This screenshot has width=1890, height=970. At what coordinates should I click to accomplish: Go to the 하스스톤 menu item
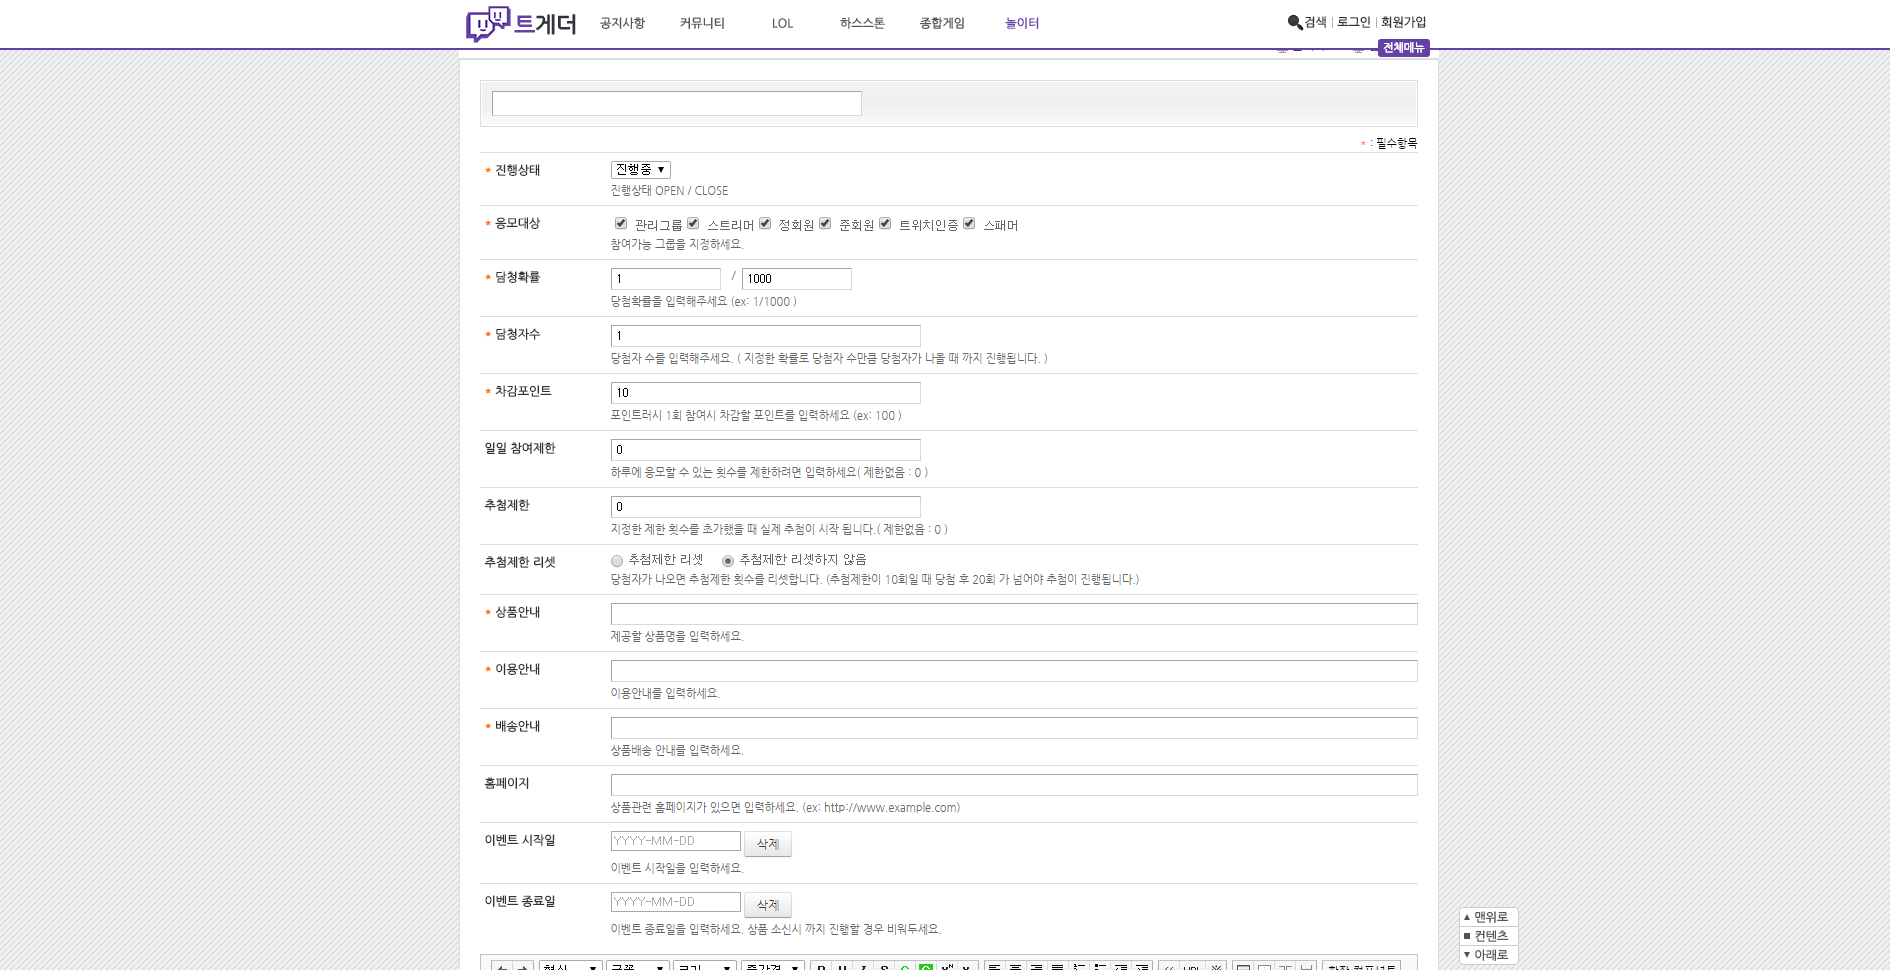[862, 23]
